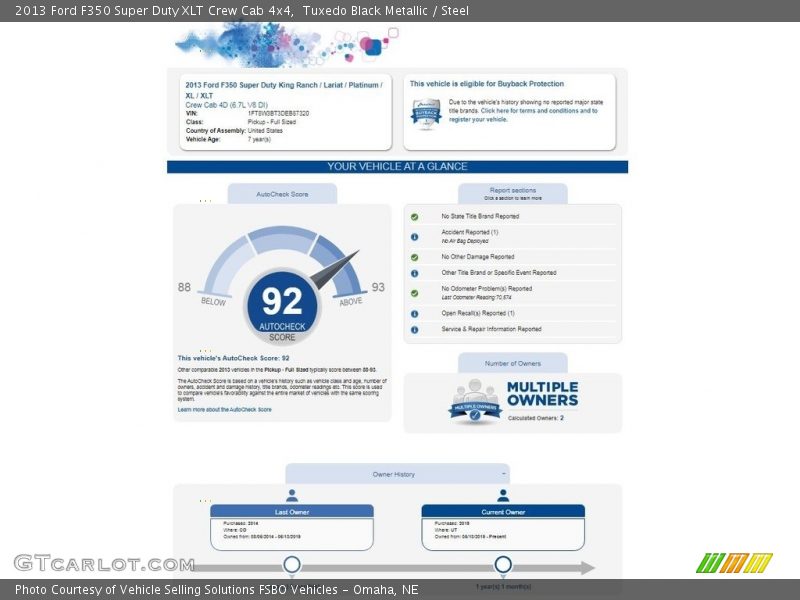
Task: Click the Buyback Protection shield badge
Action: pyautogui.click(x=427, y=114)
